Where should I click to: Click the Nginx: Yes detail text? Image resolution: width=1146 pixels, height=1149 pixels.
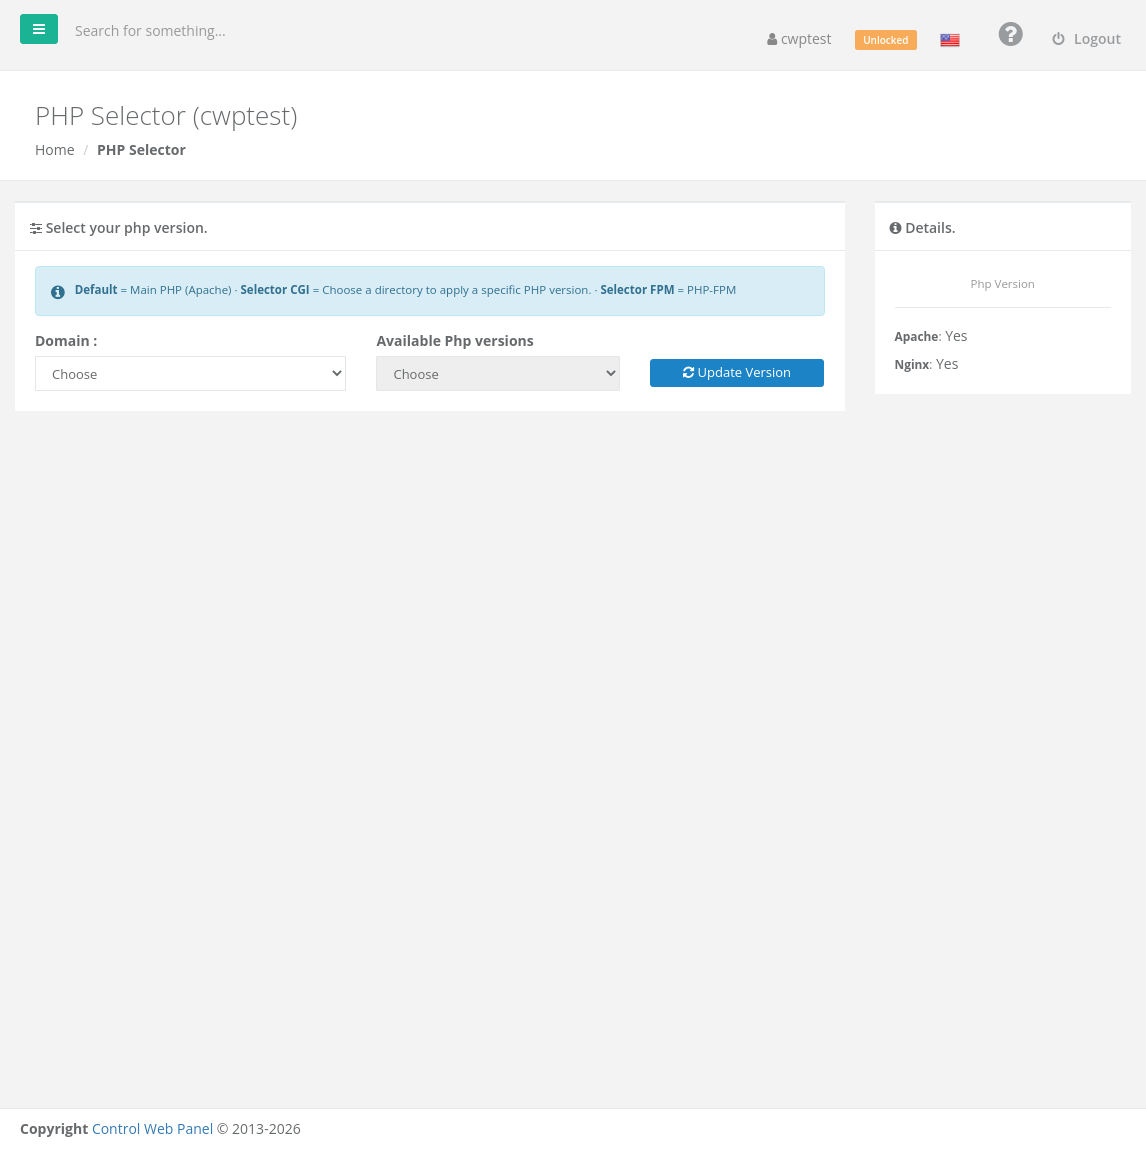(x=926, y=364)
